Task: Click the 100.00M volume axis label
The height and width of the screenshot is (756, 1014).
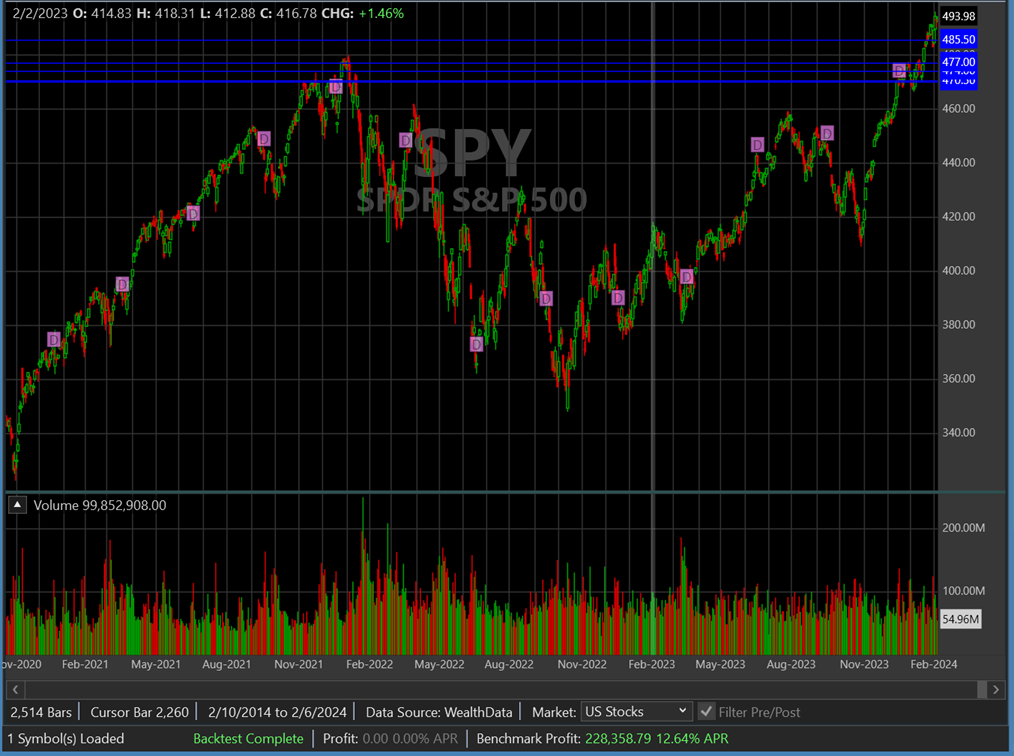Action: click(x=963, y=590)
